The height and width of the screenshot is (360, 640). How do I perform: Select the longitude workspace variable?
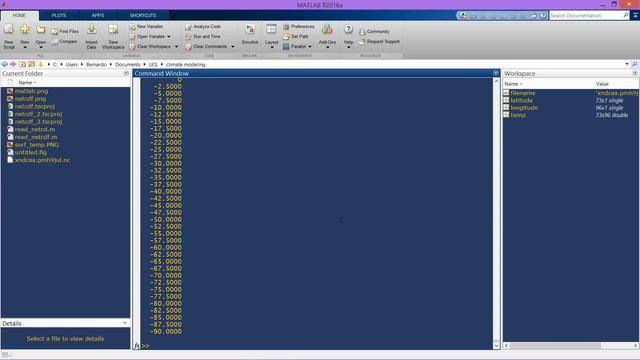click(524, 108)
